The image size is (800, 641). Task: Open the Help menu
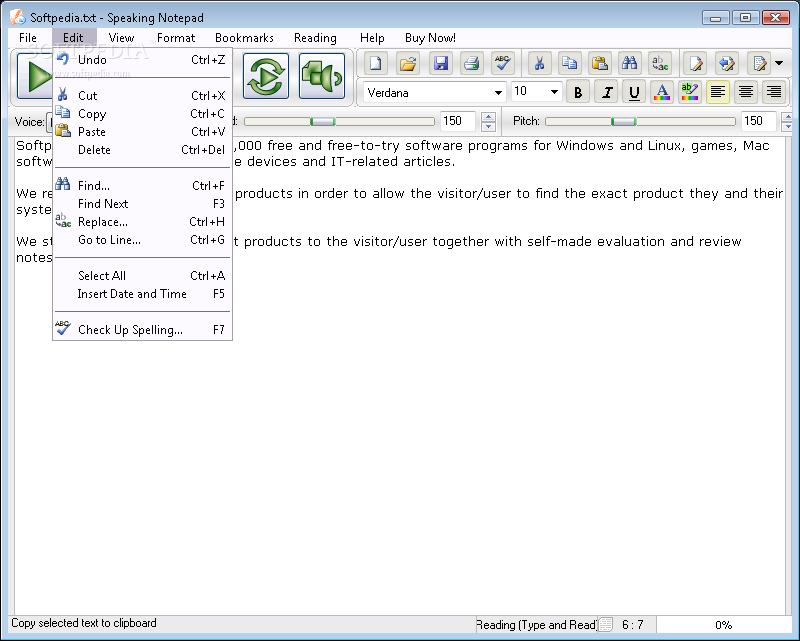pos(372,38)
